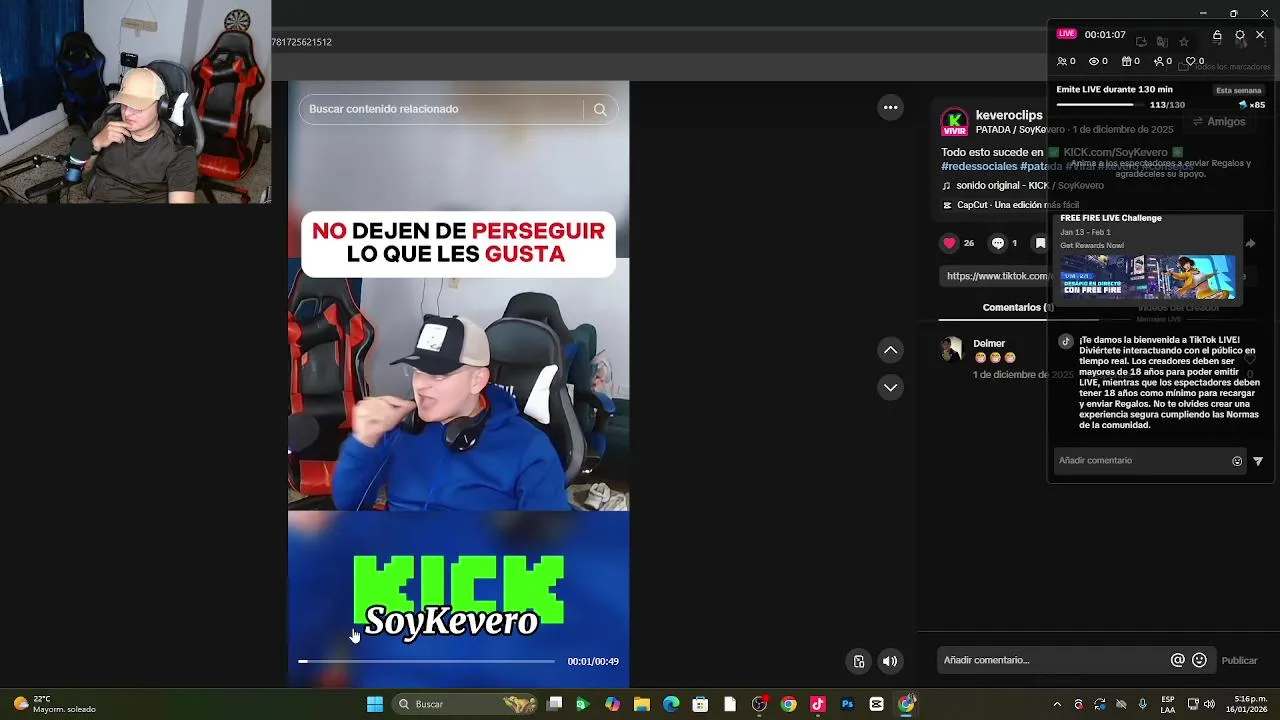
Task: Open the Windows Start menu
Action: pos(375,704)
